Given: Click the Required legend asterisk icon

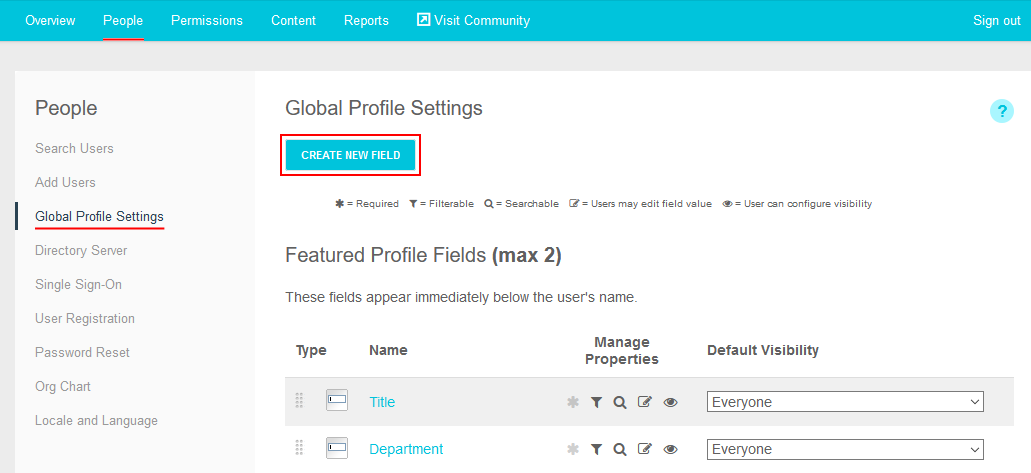Looking at the screenshot, I should tap(339, 204).
